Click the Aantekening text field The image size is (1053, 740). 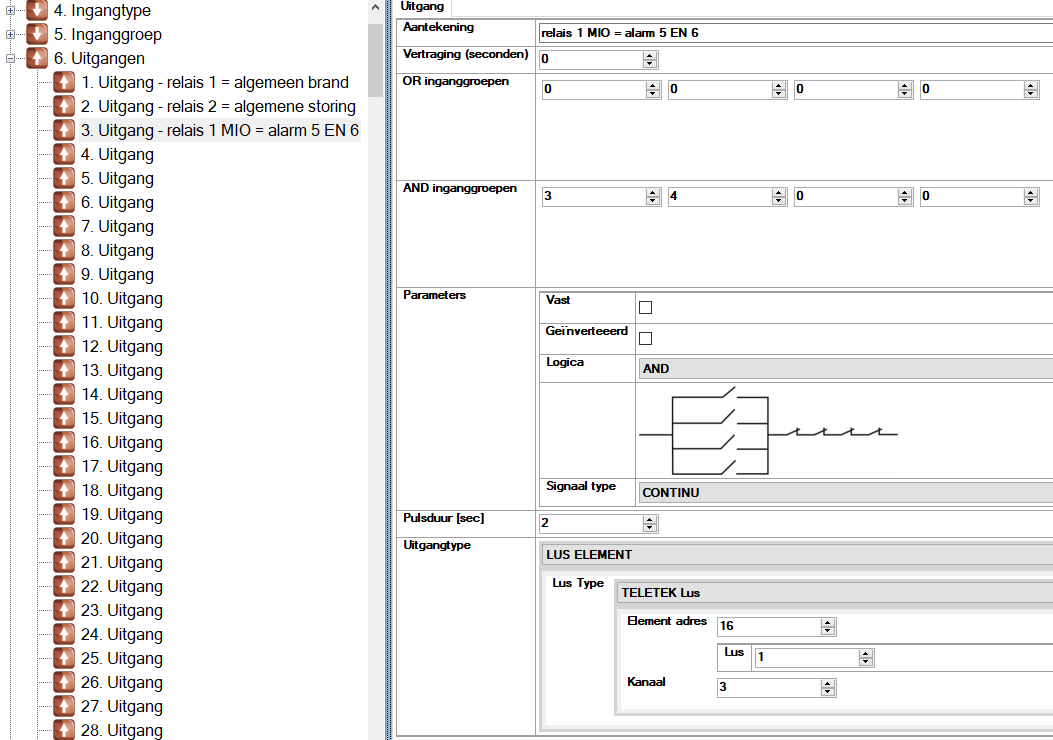[x=793, y=33]
